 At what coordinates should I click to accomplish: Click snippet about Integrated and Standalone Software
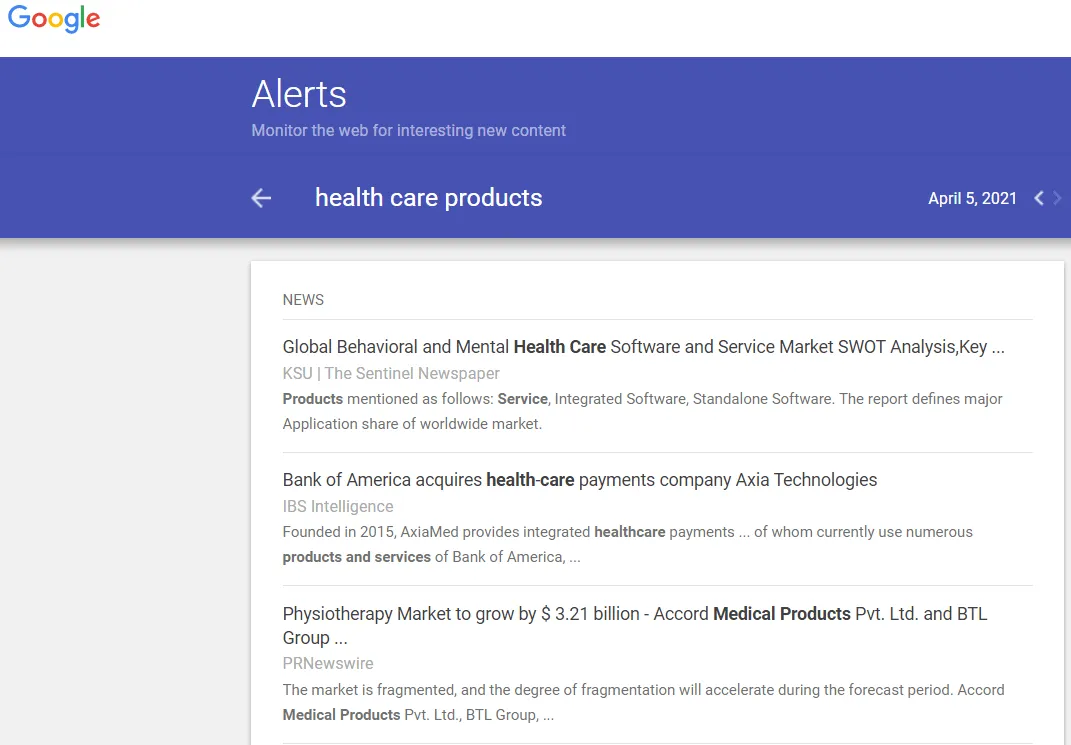point(642,411)
